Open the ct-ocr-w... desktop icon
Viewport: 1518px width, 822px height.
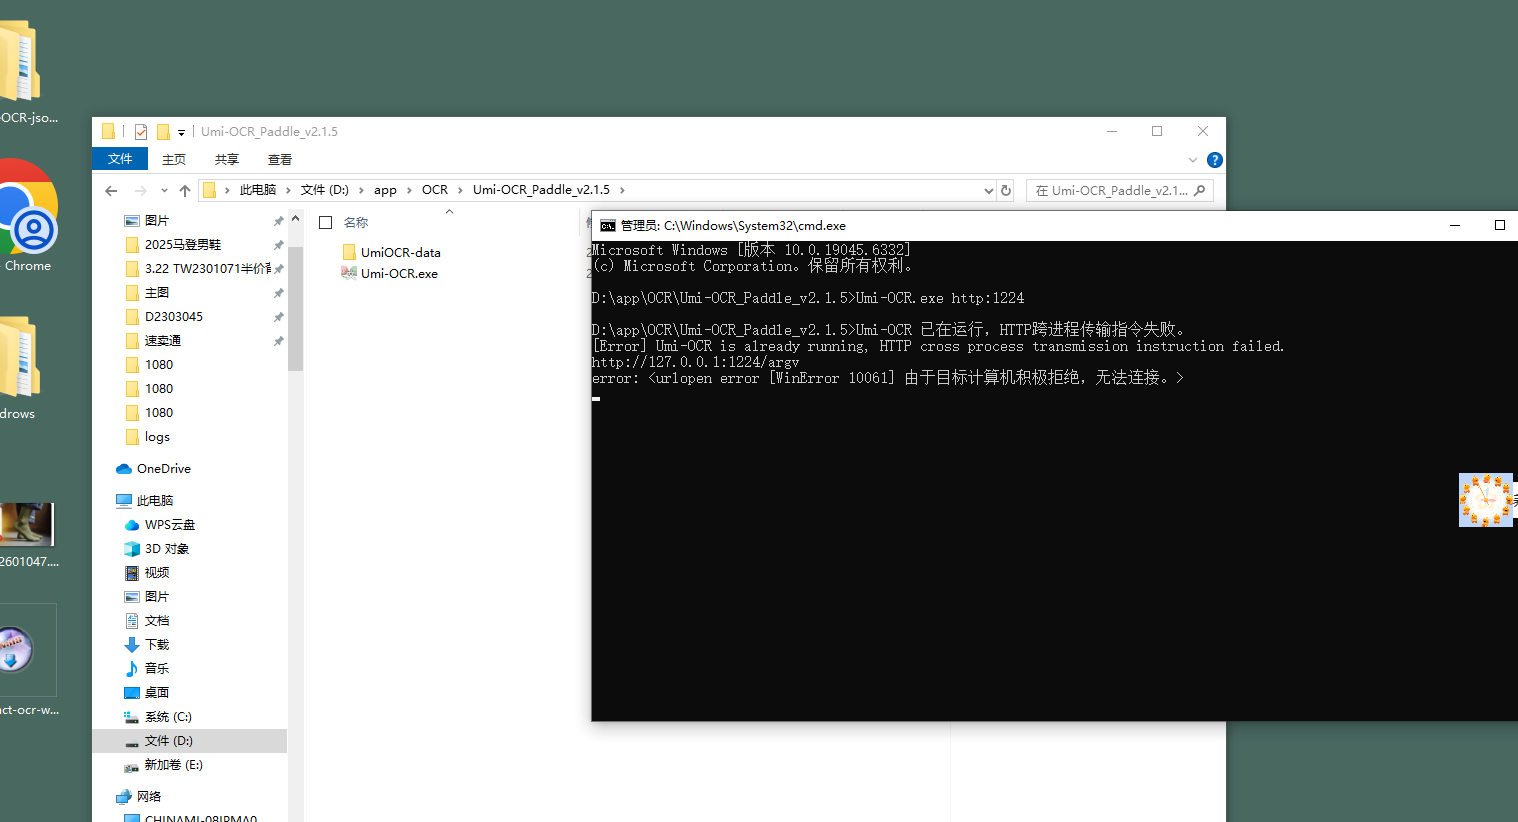click(x=28, y=660)
